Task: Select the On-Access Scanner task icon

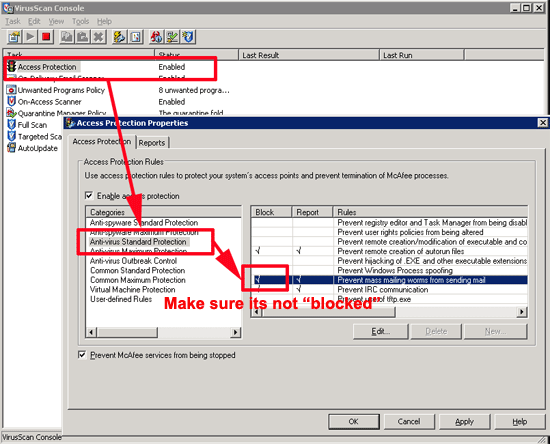Action: pyautogui.click(x=11, y=101)
